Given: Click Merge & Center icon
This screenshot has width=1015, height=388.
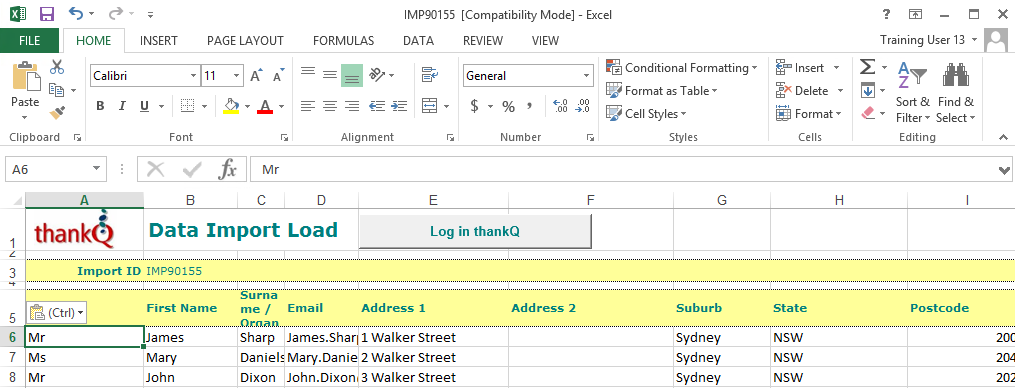Looking at the screenshot, I should [x=430, y=106].
